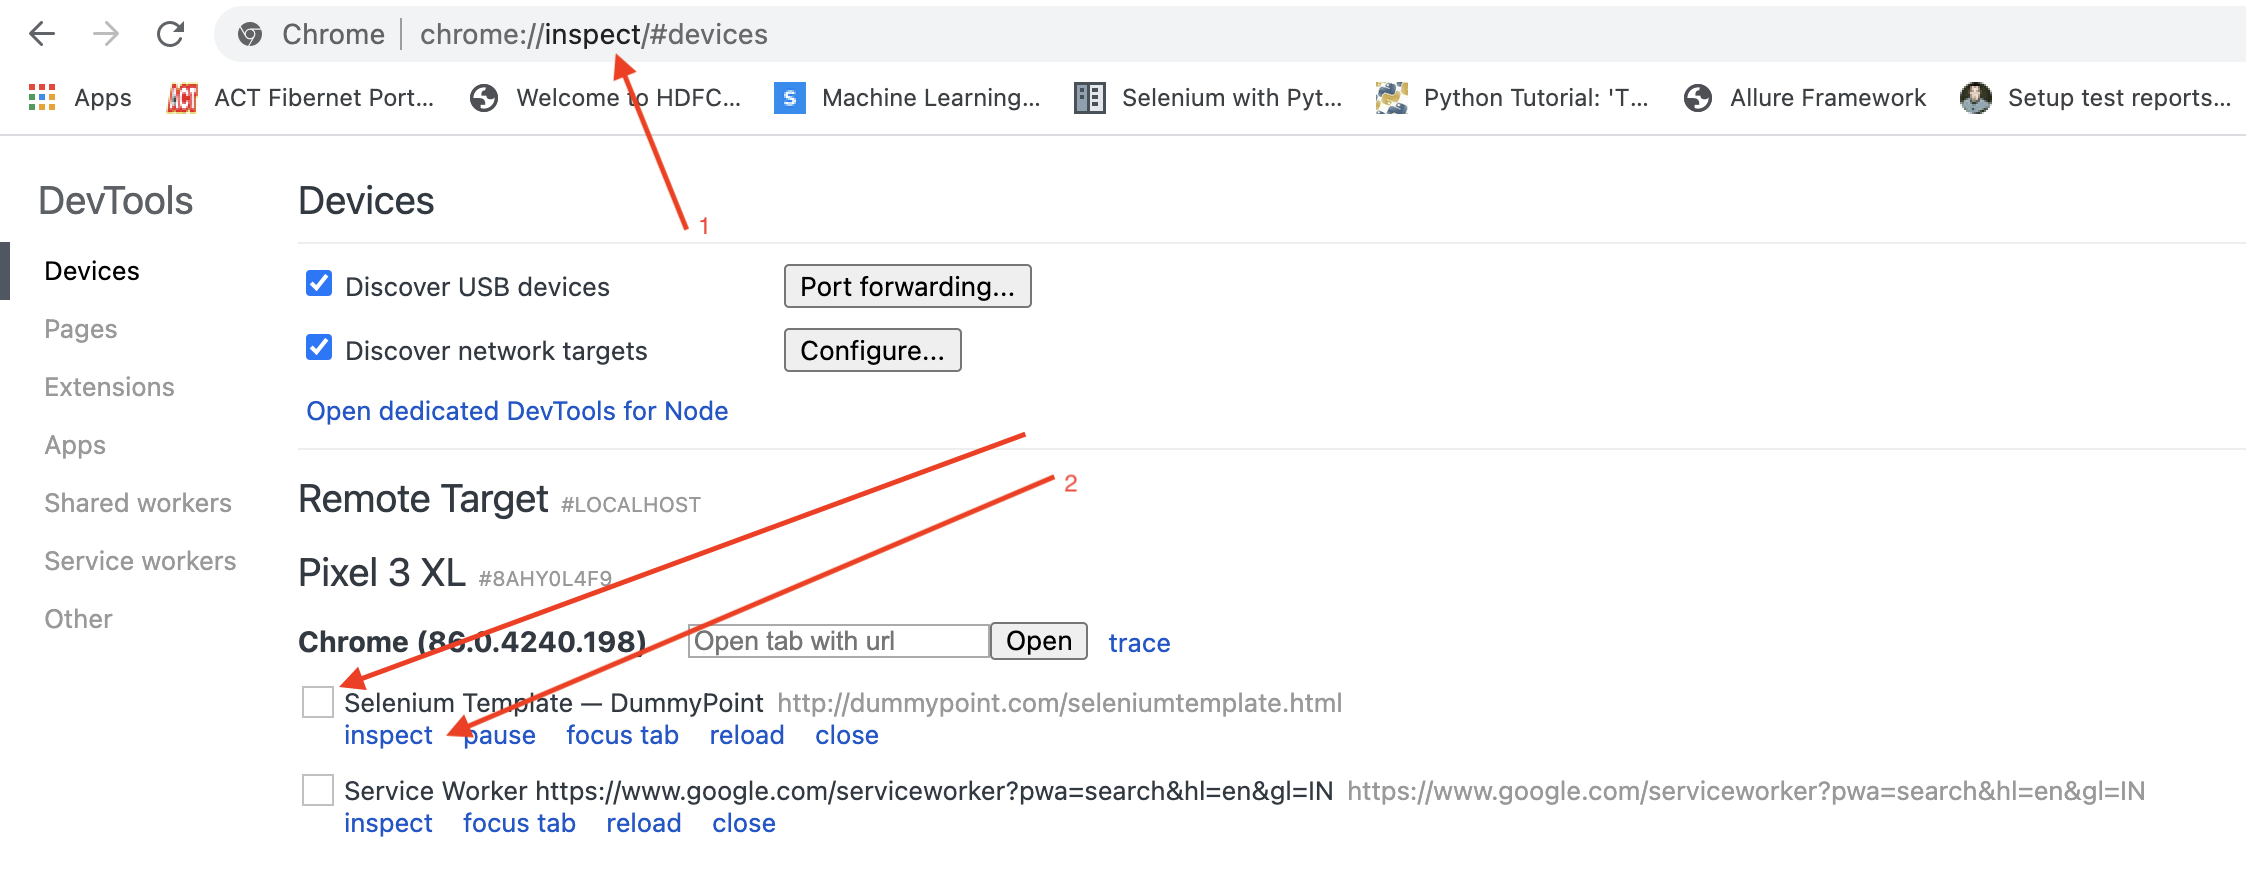Open dedicated DevTools for Node link
The height and width of the screenshot is (870, 2246).
click(x=517, y=411)
